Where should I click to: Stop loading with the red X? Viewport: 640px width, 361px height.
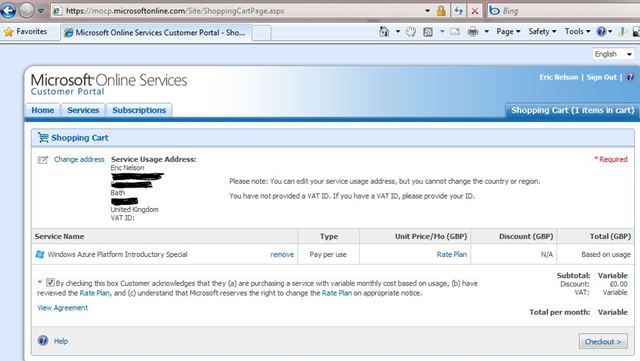click(475, 11)
